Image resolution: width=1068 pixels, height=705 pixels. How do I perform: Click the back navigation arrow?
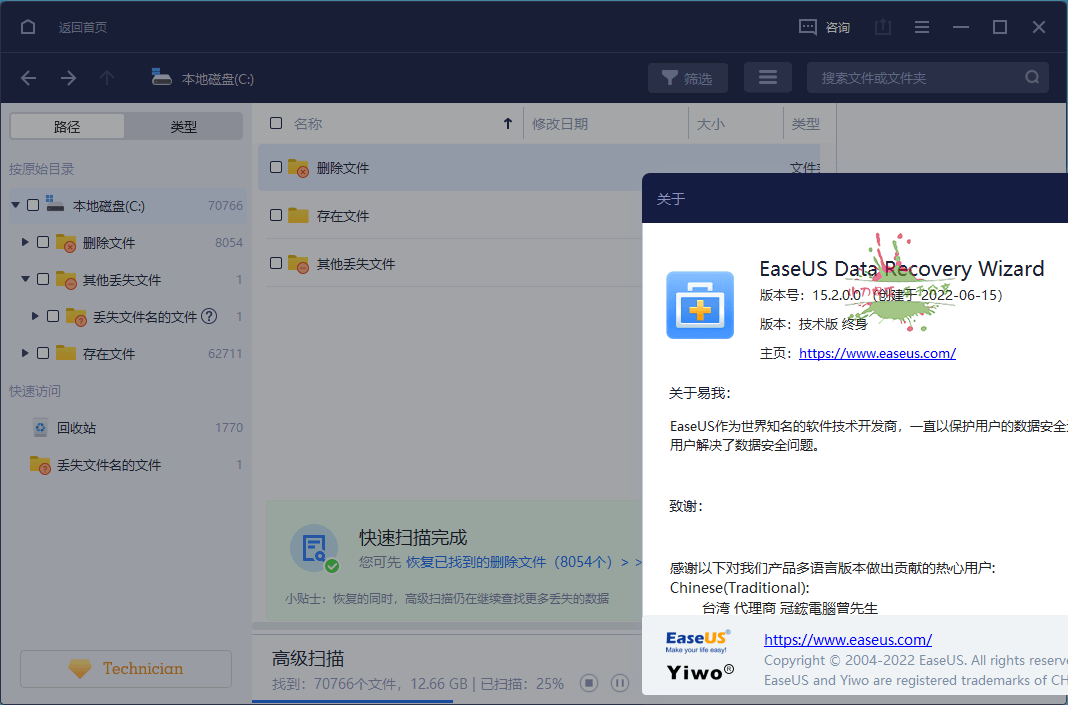(x=28, y=77)
